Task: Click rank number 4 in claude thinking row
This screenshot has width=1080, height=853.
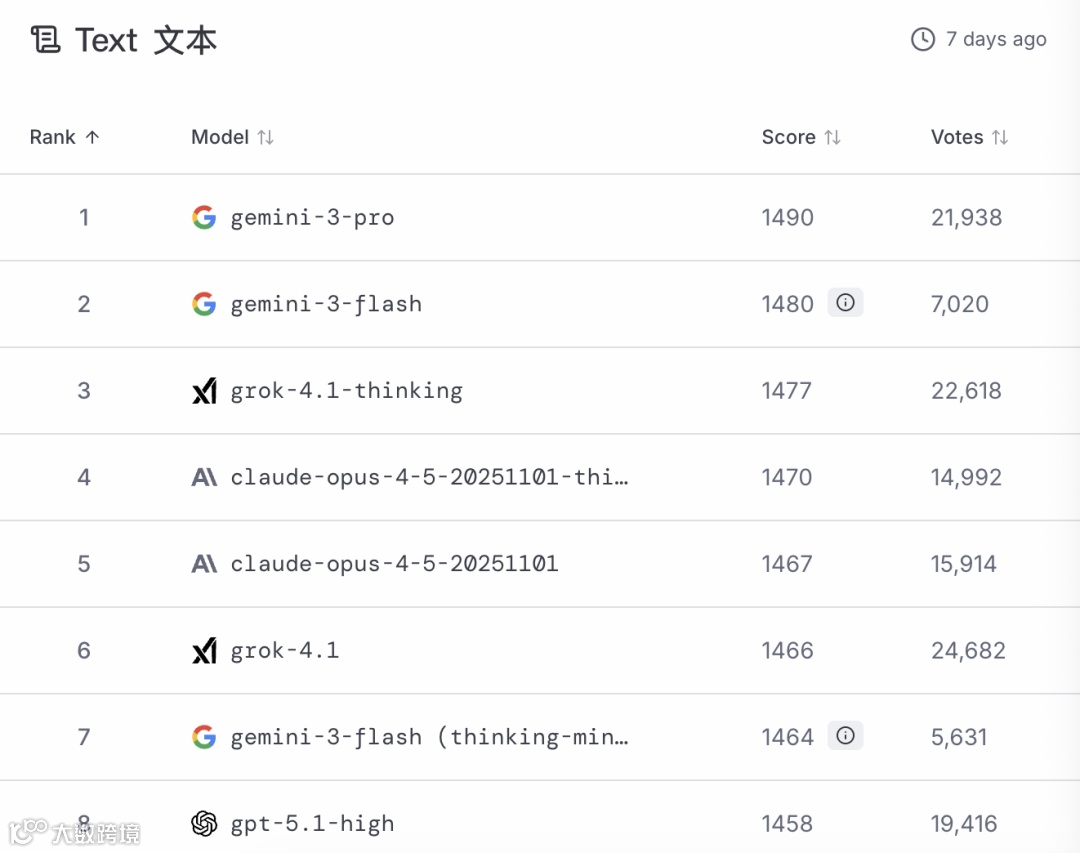Action: tap(84, 477)
